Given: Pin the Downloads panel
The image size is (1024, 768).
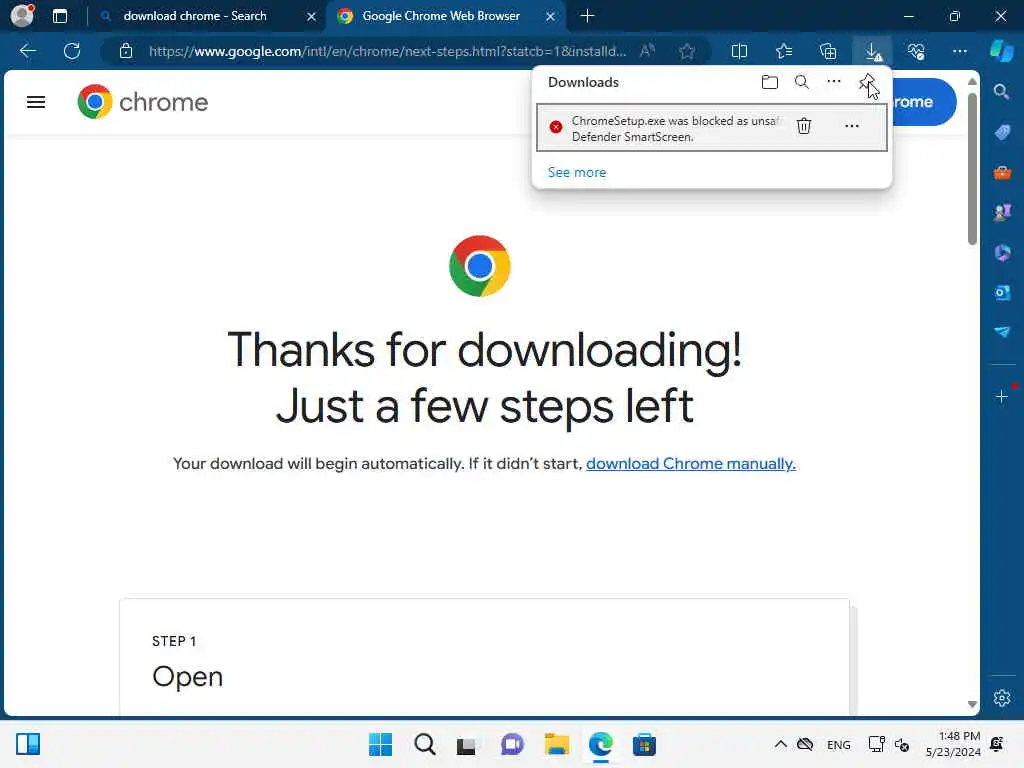Looking at the screenshot, I should point(866,82).
